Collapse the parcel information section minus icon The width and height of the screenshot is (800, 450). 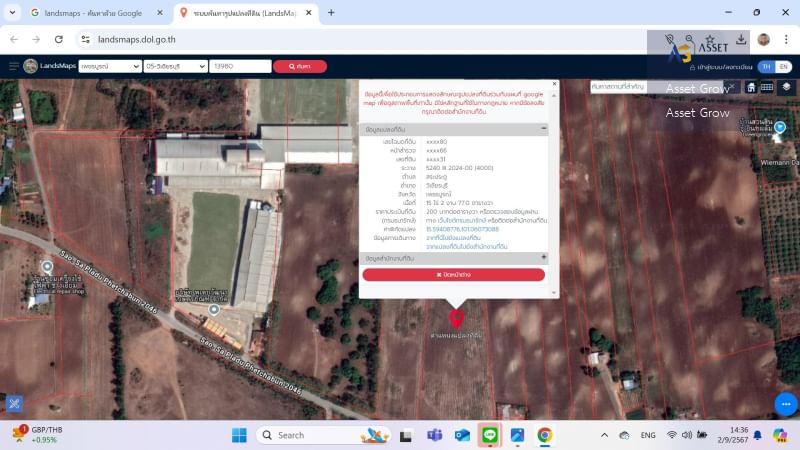(x=543, y=129)
